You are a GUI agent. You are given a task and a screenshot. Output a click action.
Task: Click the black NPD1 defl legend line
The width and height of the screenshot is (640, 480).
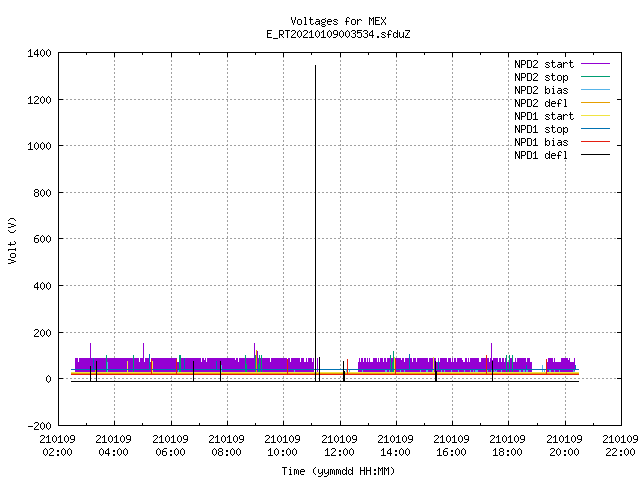click(595, 155)
